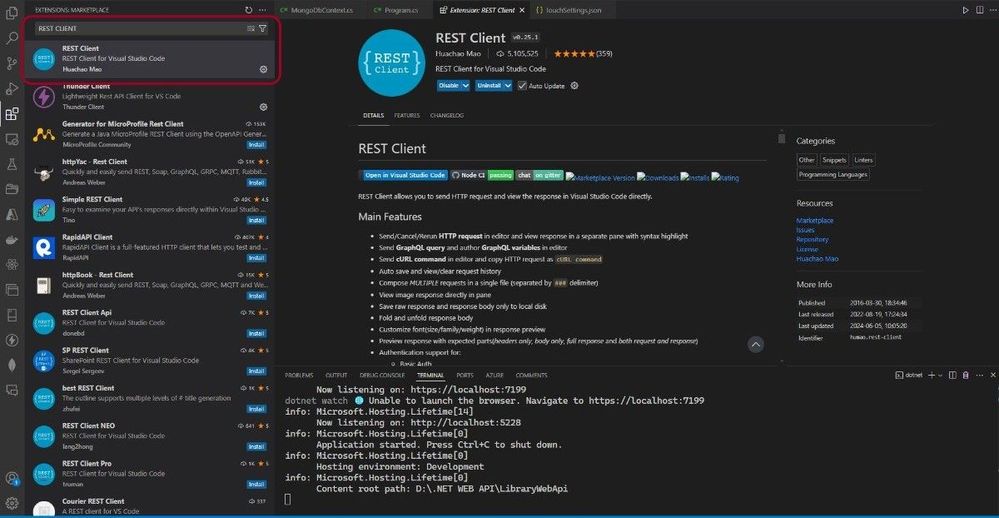
Task: Open the Accounts menu icon
Action: tap(11, 478)
